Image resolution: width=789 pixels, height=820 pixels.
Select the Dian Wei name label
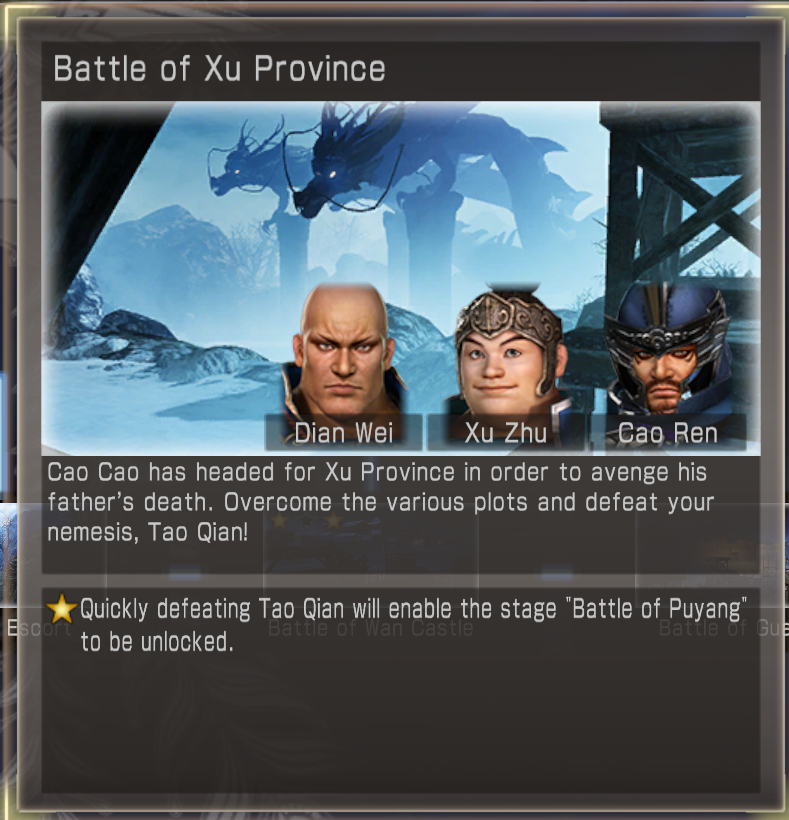[x=344, y=433]
